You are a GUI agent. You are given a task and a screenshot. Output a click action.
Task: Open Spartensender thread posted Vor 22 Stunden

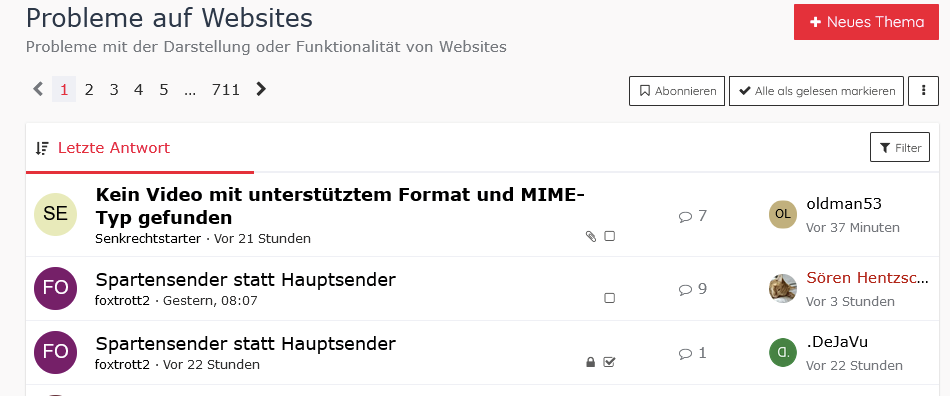pyautogui.click(x=245, y=344)
